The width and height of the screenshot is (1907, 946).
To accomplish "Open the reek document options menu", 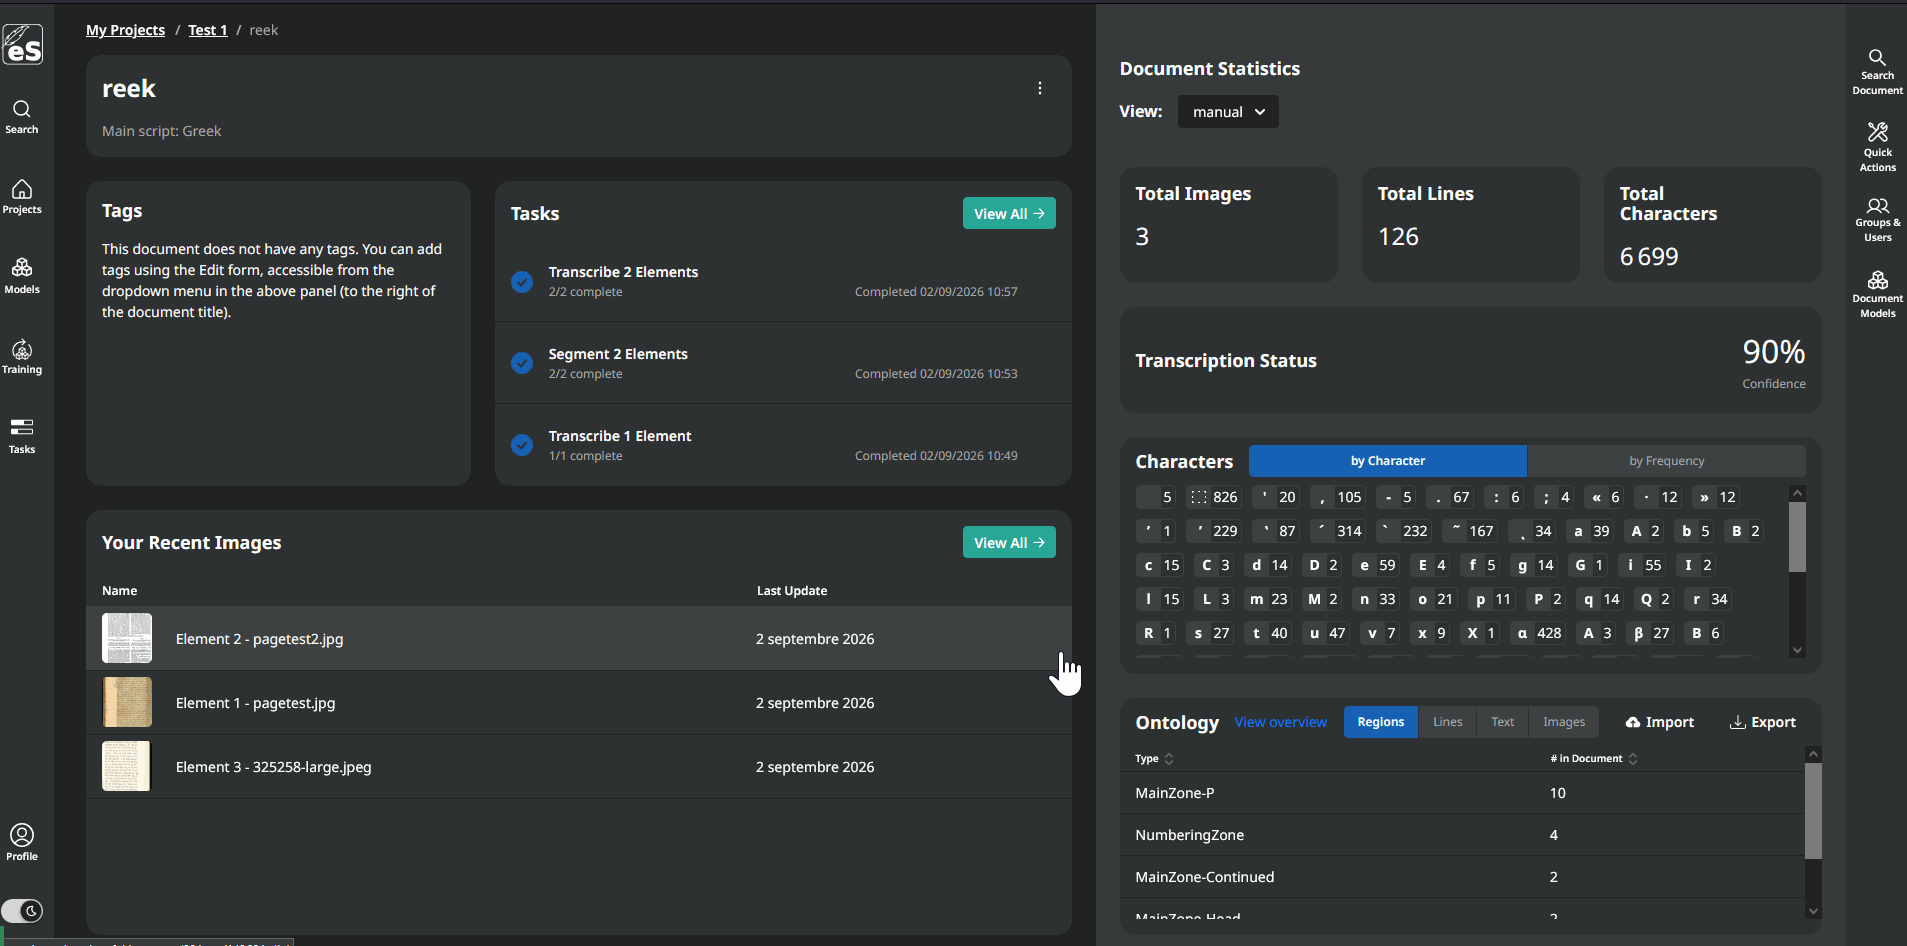I will coord(1040,88).
